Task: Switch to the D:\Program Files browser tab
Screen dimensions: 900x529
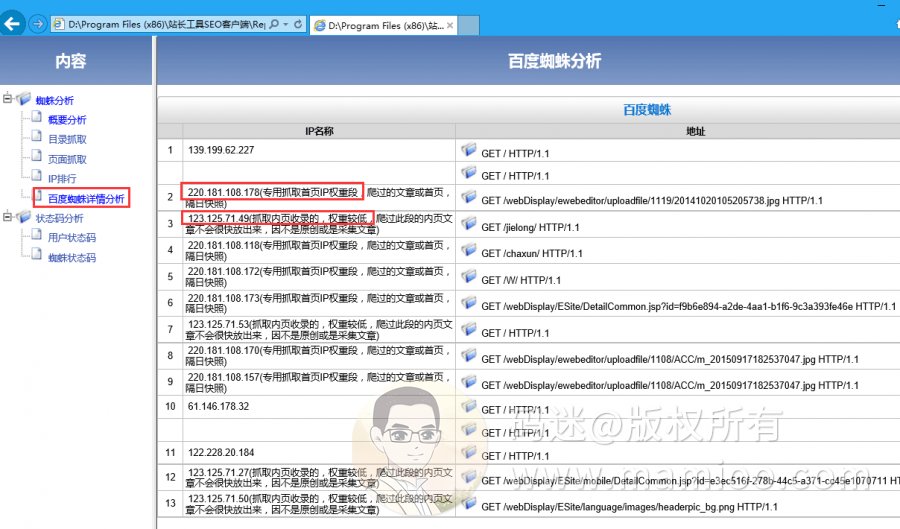Action: tap(380, 24)
